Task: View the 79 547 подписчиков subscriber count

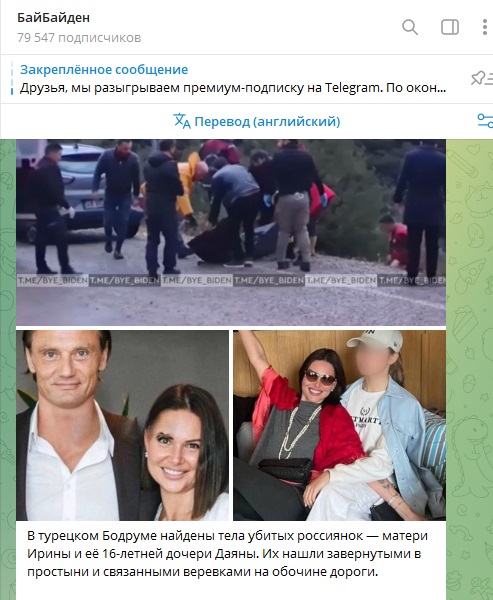Action: (79, 38)
